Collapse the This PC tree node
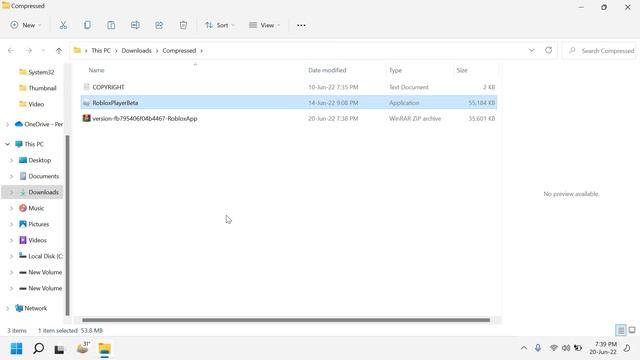The image size is (640, 360). pos(7,144)
